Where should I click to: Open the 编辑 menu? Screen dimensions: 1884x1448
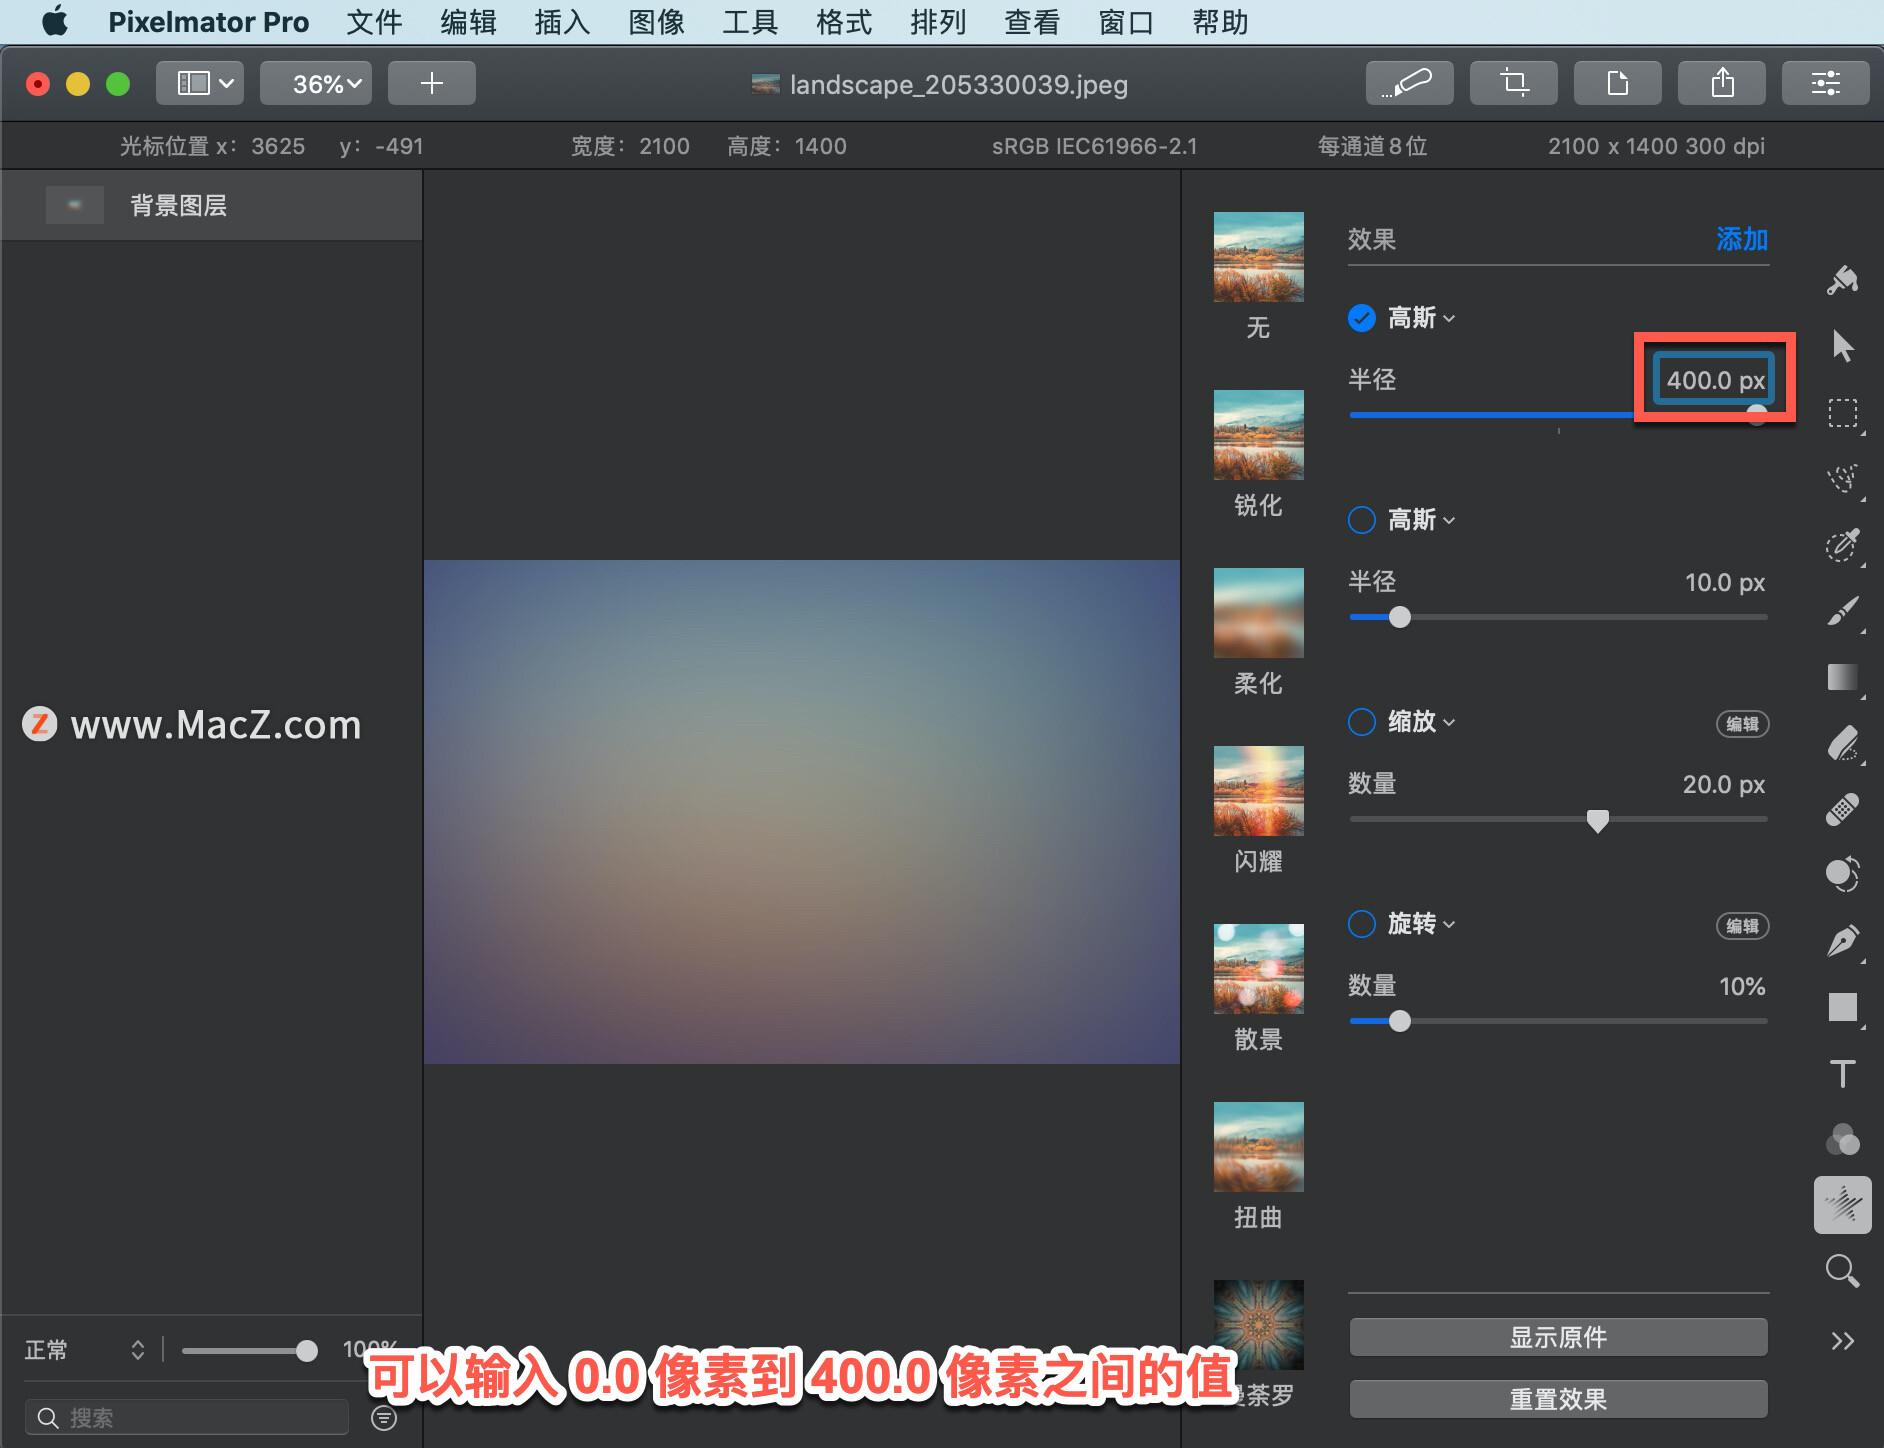(468, 22)
